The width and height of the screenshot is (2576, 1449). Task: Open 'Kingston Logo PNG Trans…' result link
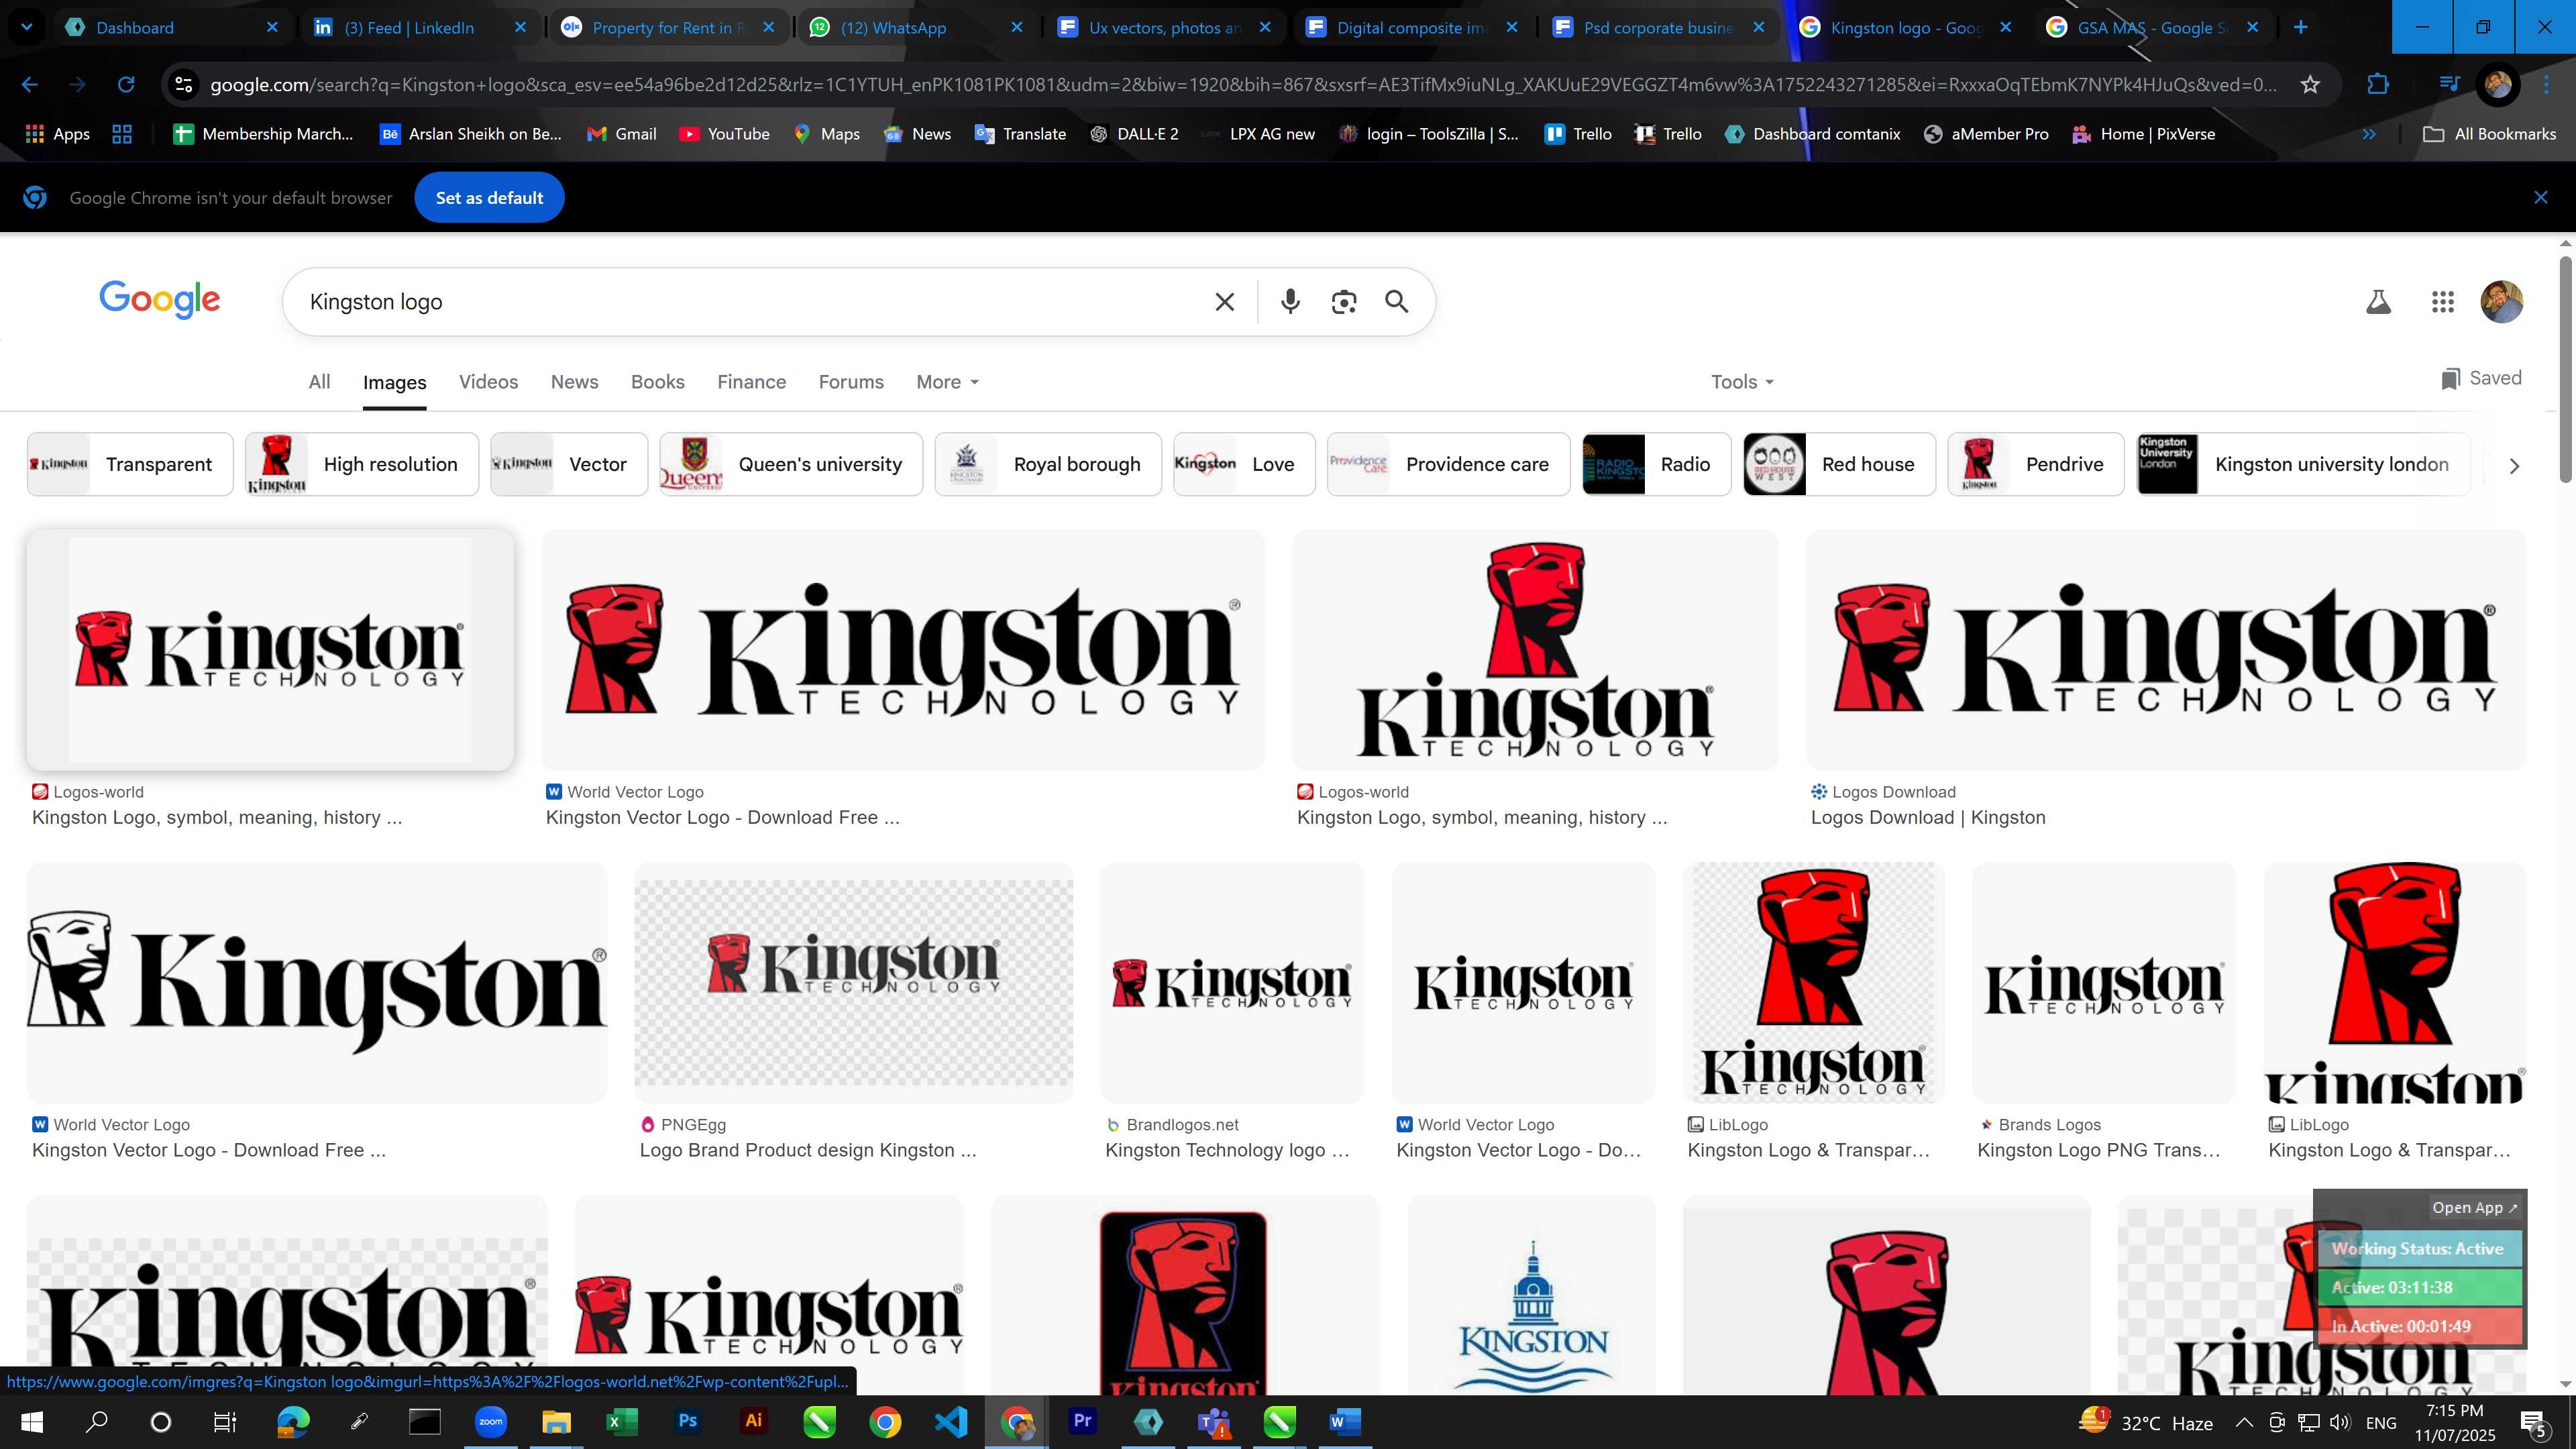(2098, 1150)
